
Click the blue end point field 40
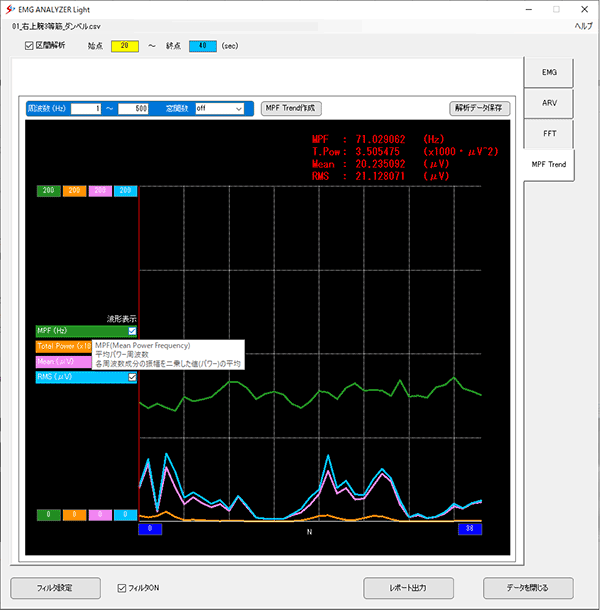pos(203,46)
